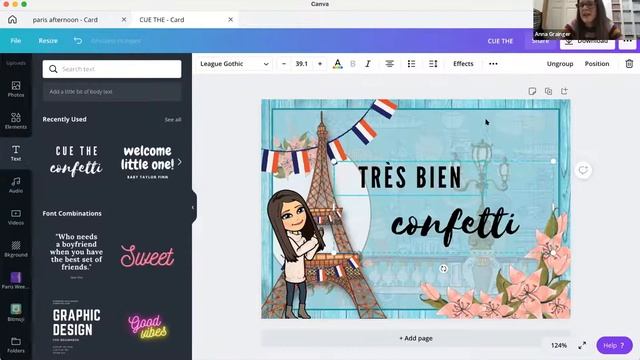
Task: Insert welcome little one text combination
Action: (x=147, y=162)
